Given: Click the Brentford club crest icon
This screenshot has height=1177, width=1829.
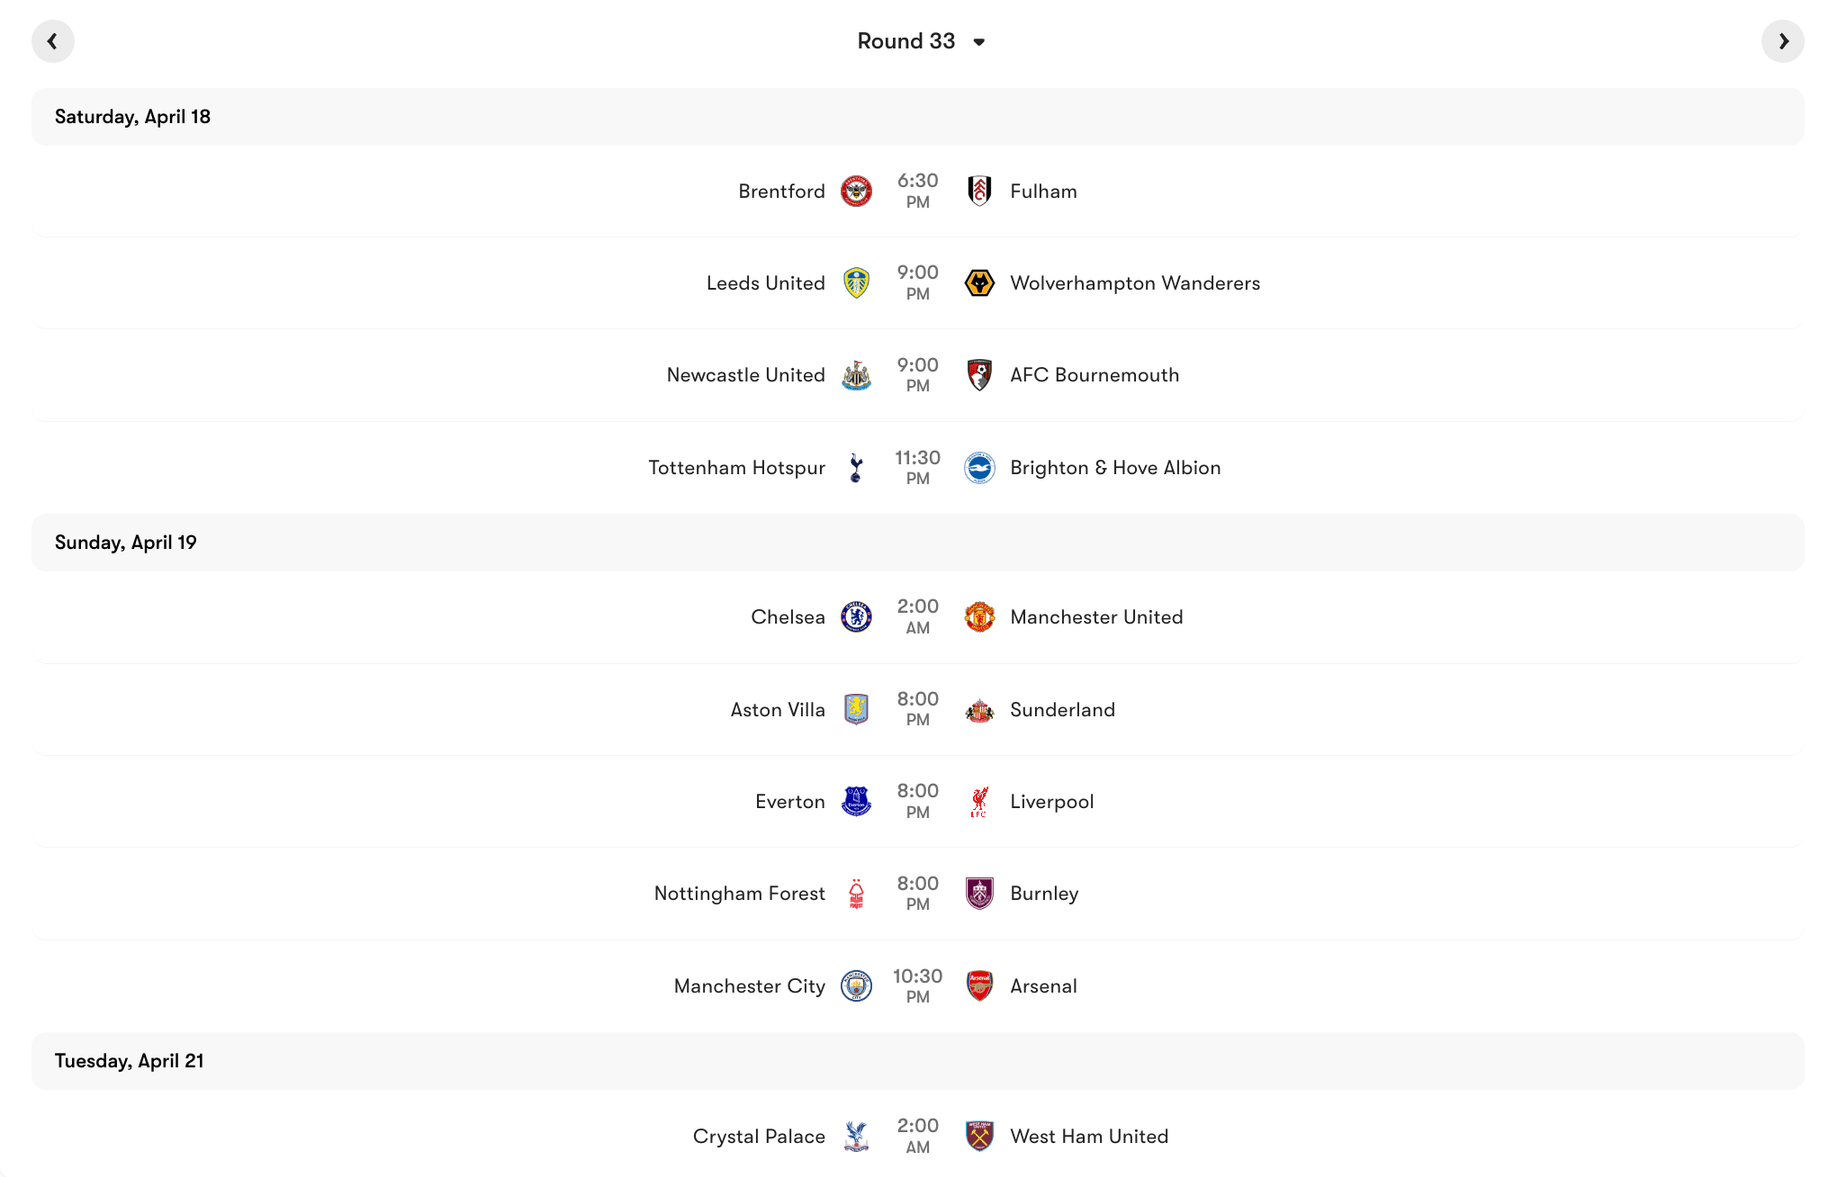Looking at the screenshot, I should tap(856, 191).
